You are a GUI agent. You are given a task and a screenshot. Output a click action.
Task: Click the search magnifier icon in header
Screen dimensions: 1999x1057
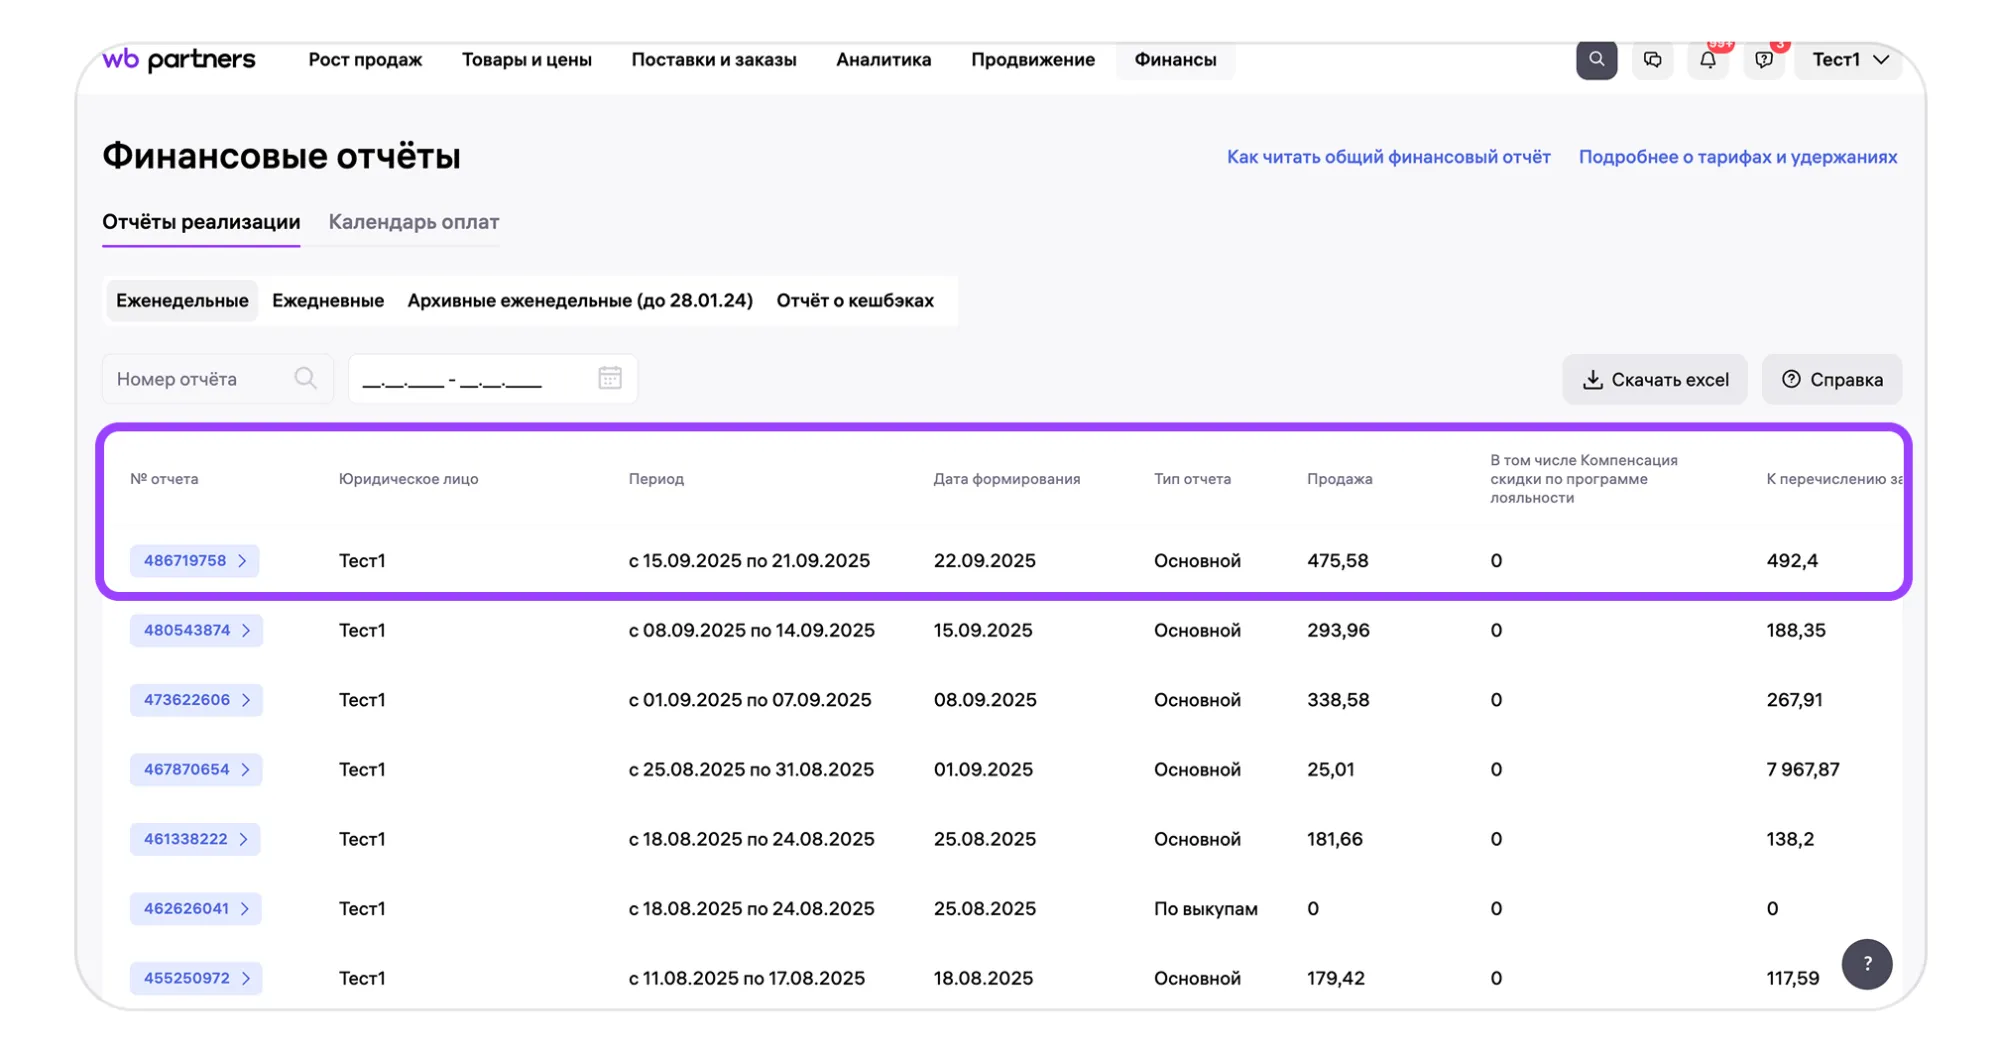(x=1596, y=60)
